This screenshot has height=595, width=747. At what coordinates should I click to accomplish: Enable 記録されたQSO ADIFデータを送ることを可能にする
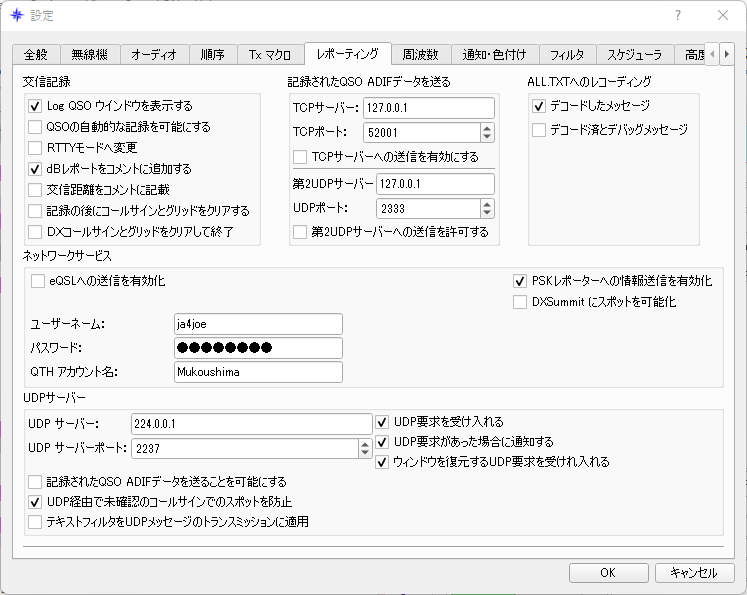(x=35, y=482)
